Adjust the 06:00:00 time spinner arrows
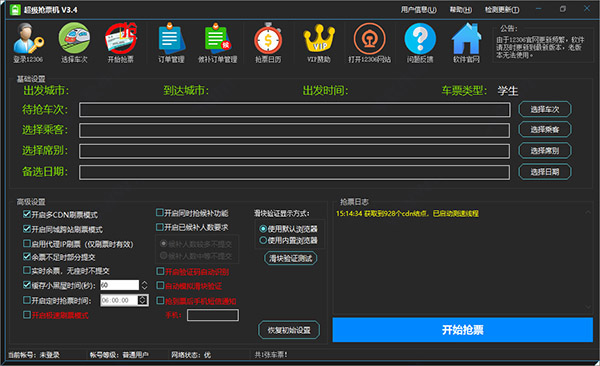The image size is (600, 366). [x=142, y=301]
